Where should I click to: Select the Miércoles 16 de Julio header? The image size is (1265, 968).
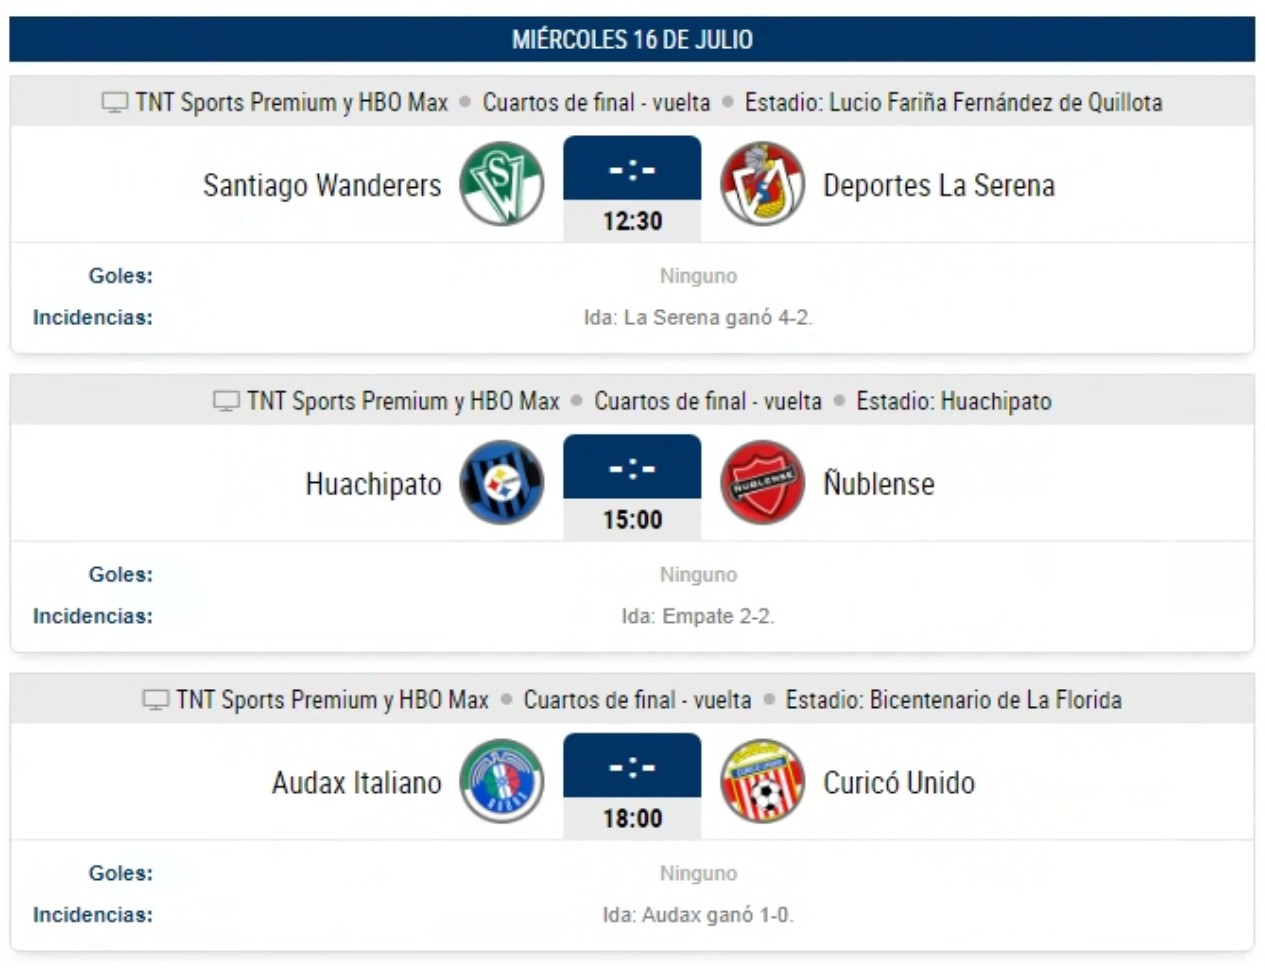coord(632,39)
